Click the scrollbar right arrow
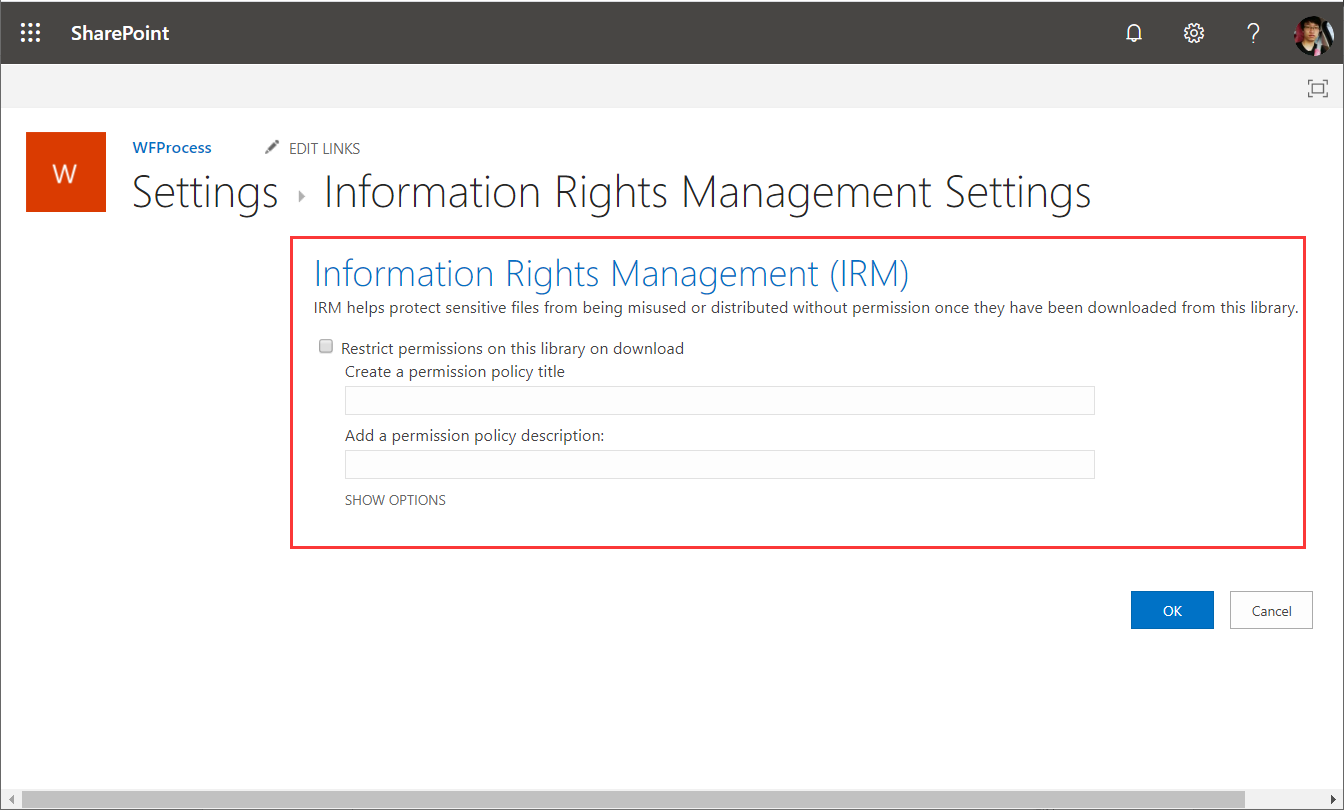This screenshot has height=810, width=1344. point(1333,800)
